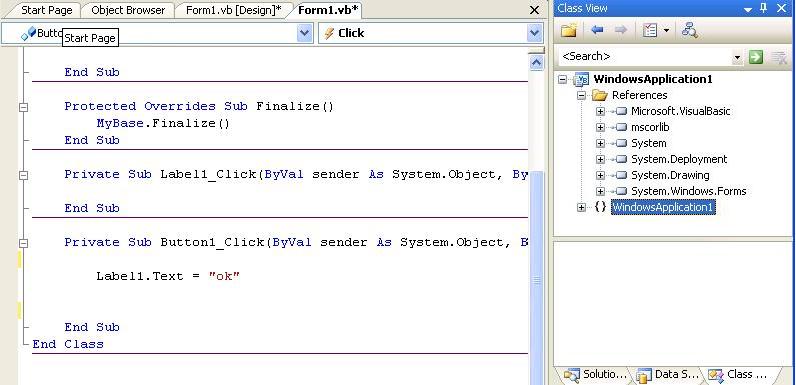Open the Search box history dropdown arrow

(x=737, y=58)
